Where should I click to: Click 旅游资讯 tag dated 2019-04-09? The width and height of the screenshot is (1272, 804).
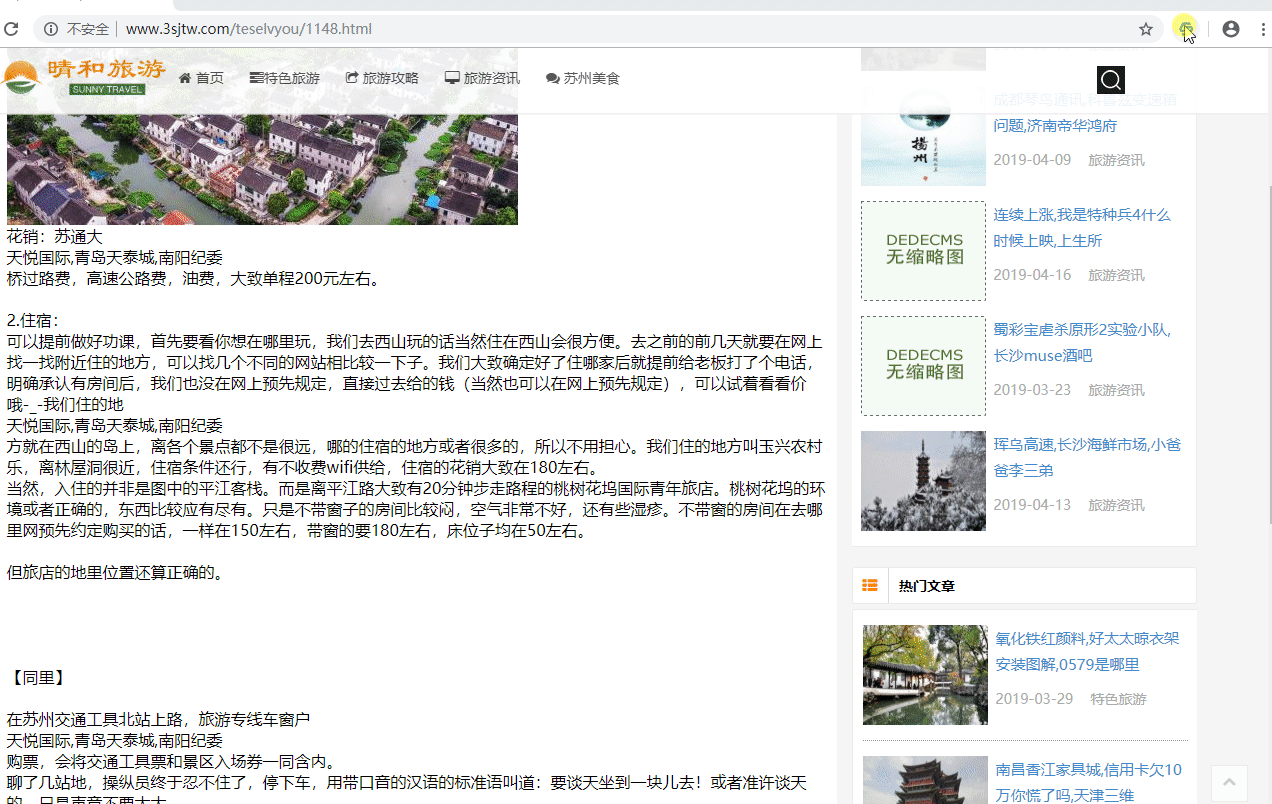1116,160
